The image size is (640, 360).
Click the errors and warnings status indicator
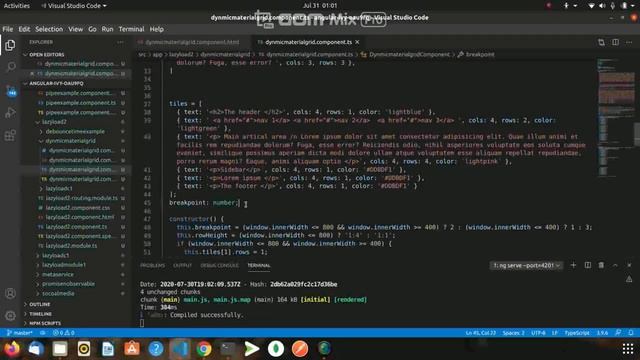(64, 333)
